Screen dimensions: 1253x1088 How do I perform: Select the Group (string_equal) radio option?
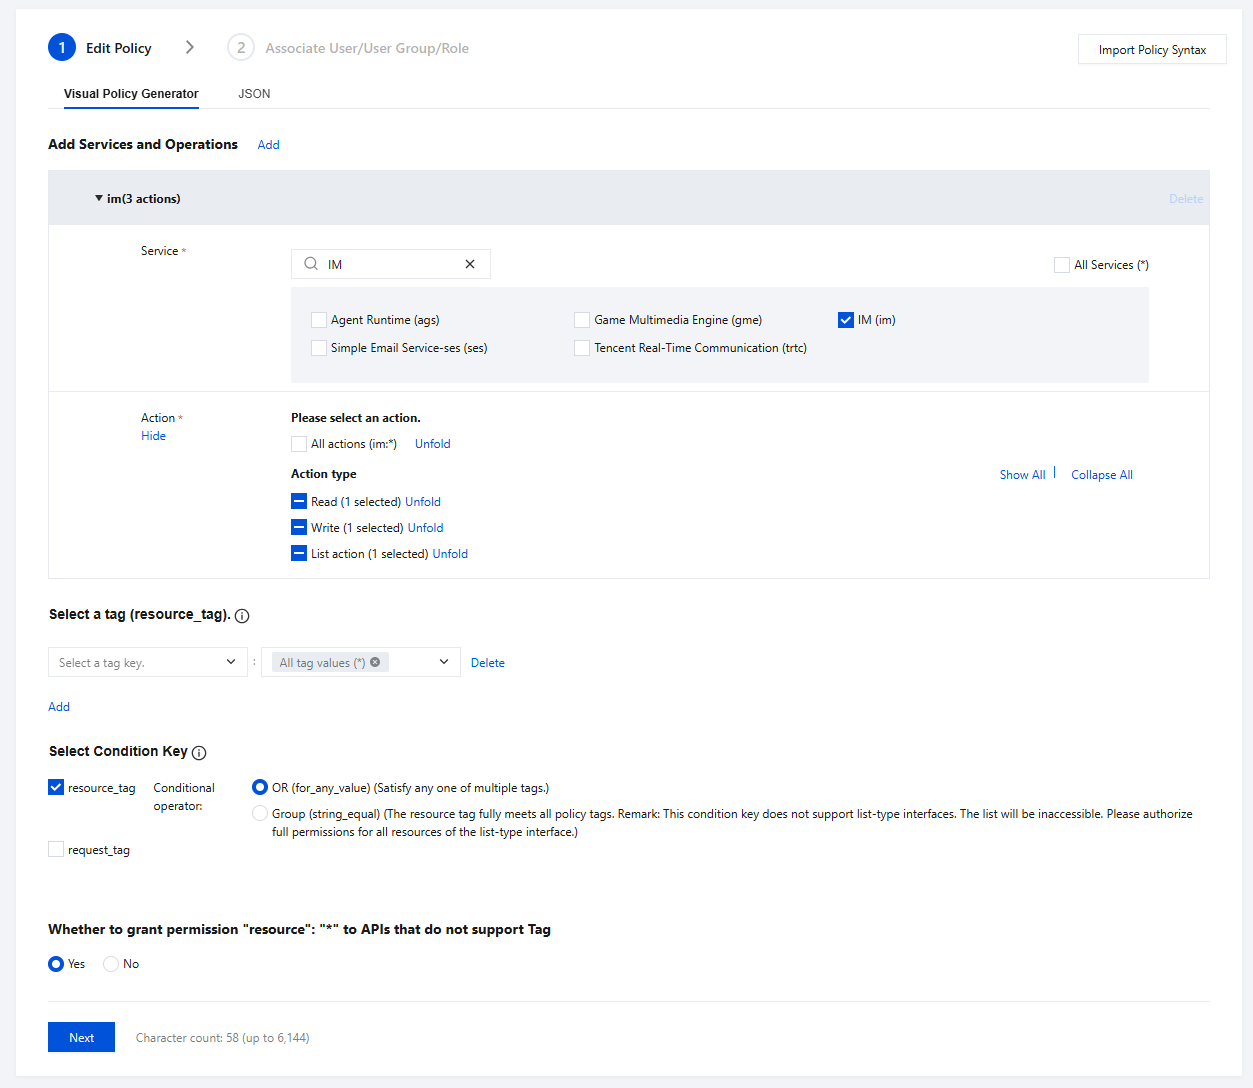pyautogui.click(x=260, y=813)
